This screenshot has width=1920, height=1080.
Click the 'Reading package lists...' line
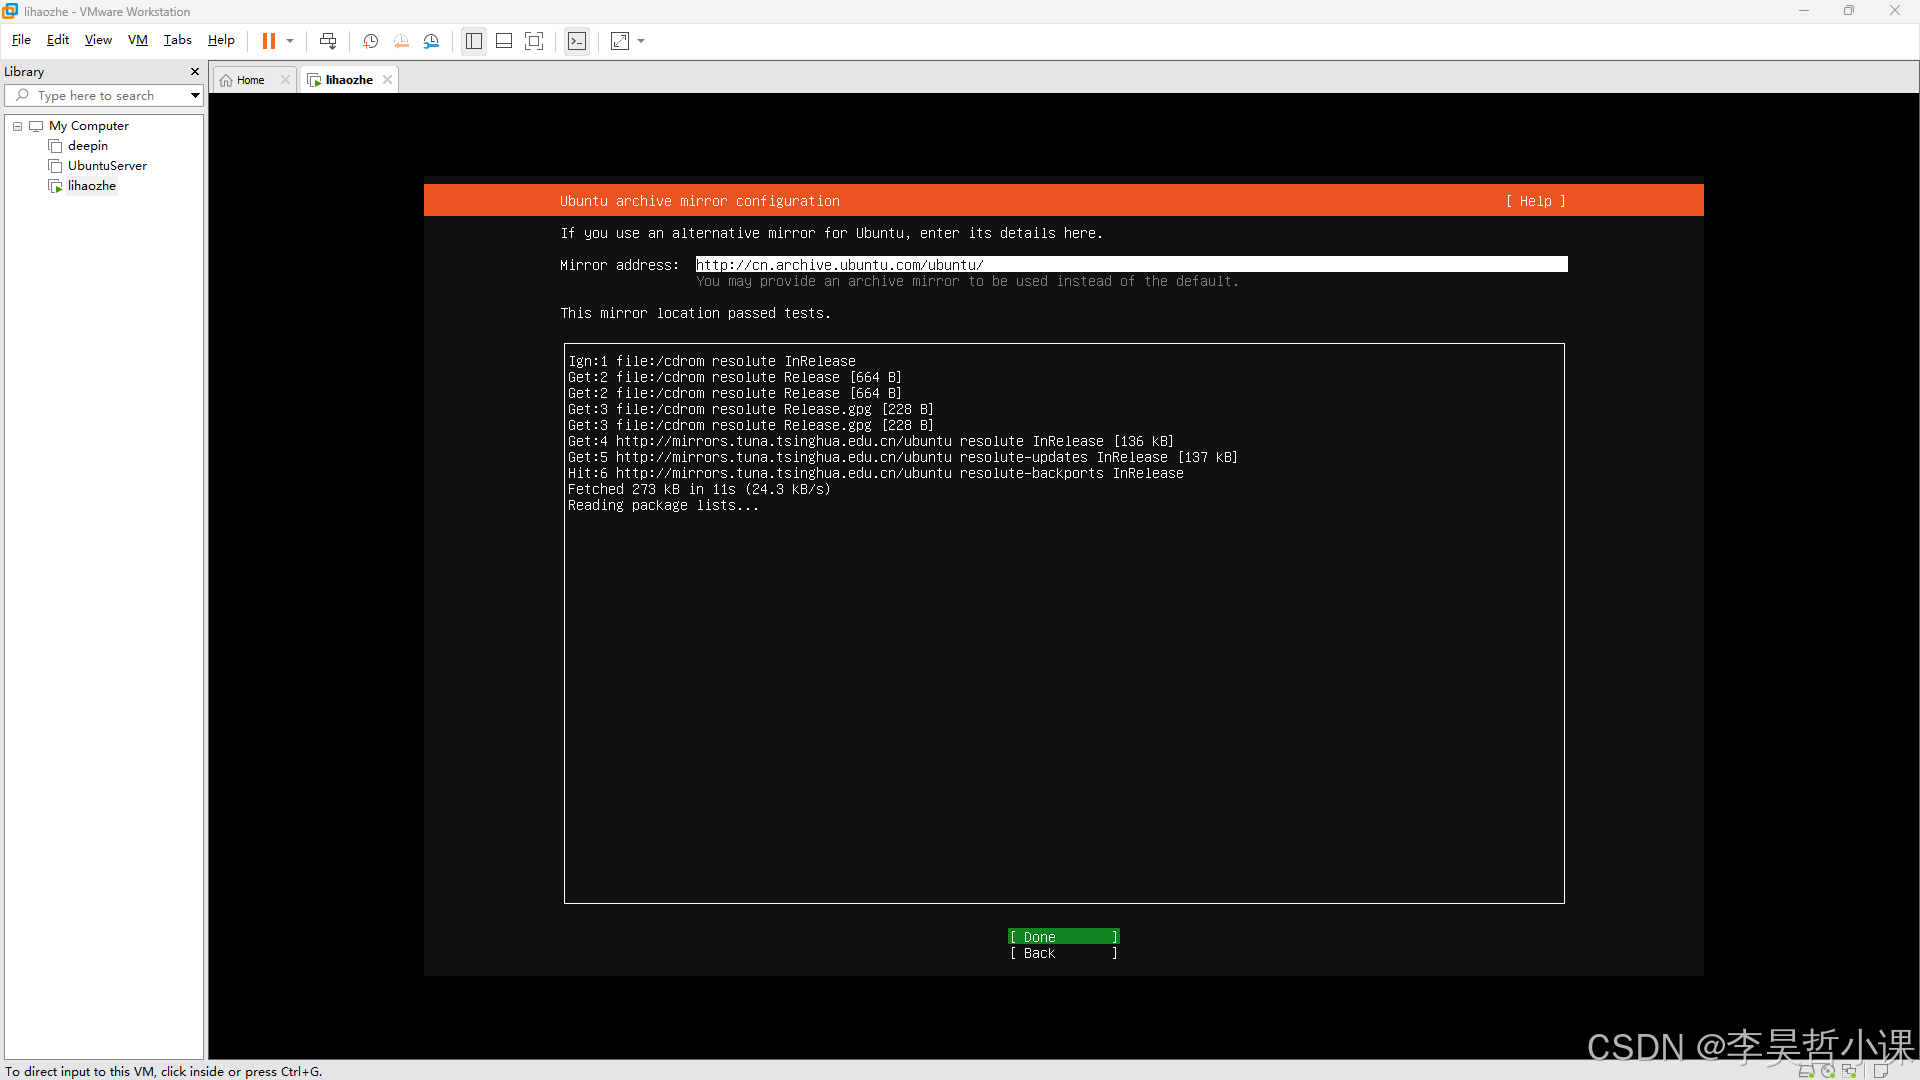coord(663,505)
